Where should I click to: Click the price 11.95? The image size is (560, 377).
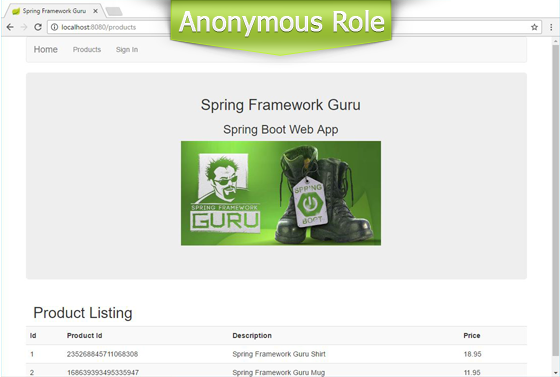pos(472,372)
